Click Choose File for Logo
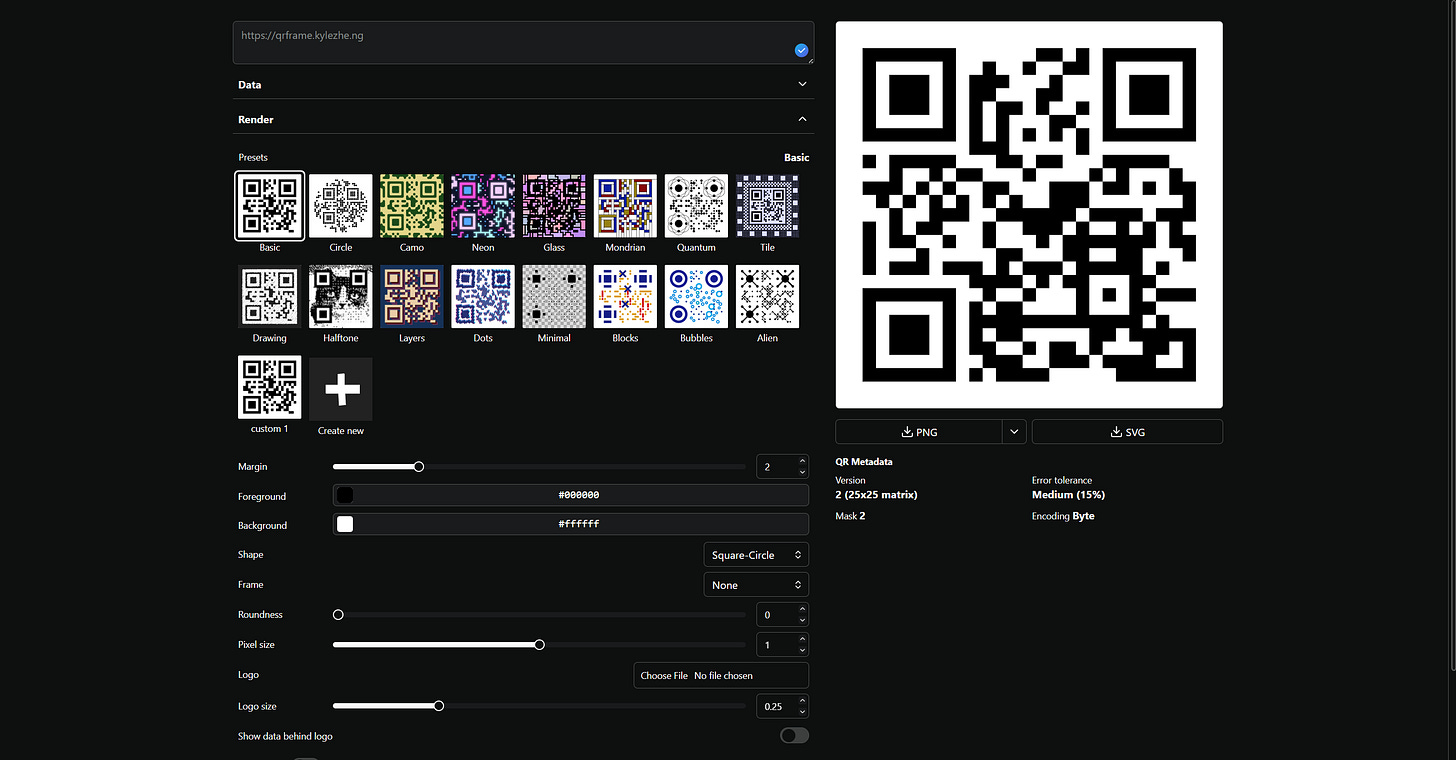The height and width of the screenshot is (760, 1456). coord(664,676)
